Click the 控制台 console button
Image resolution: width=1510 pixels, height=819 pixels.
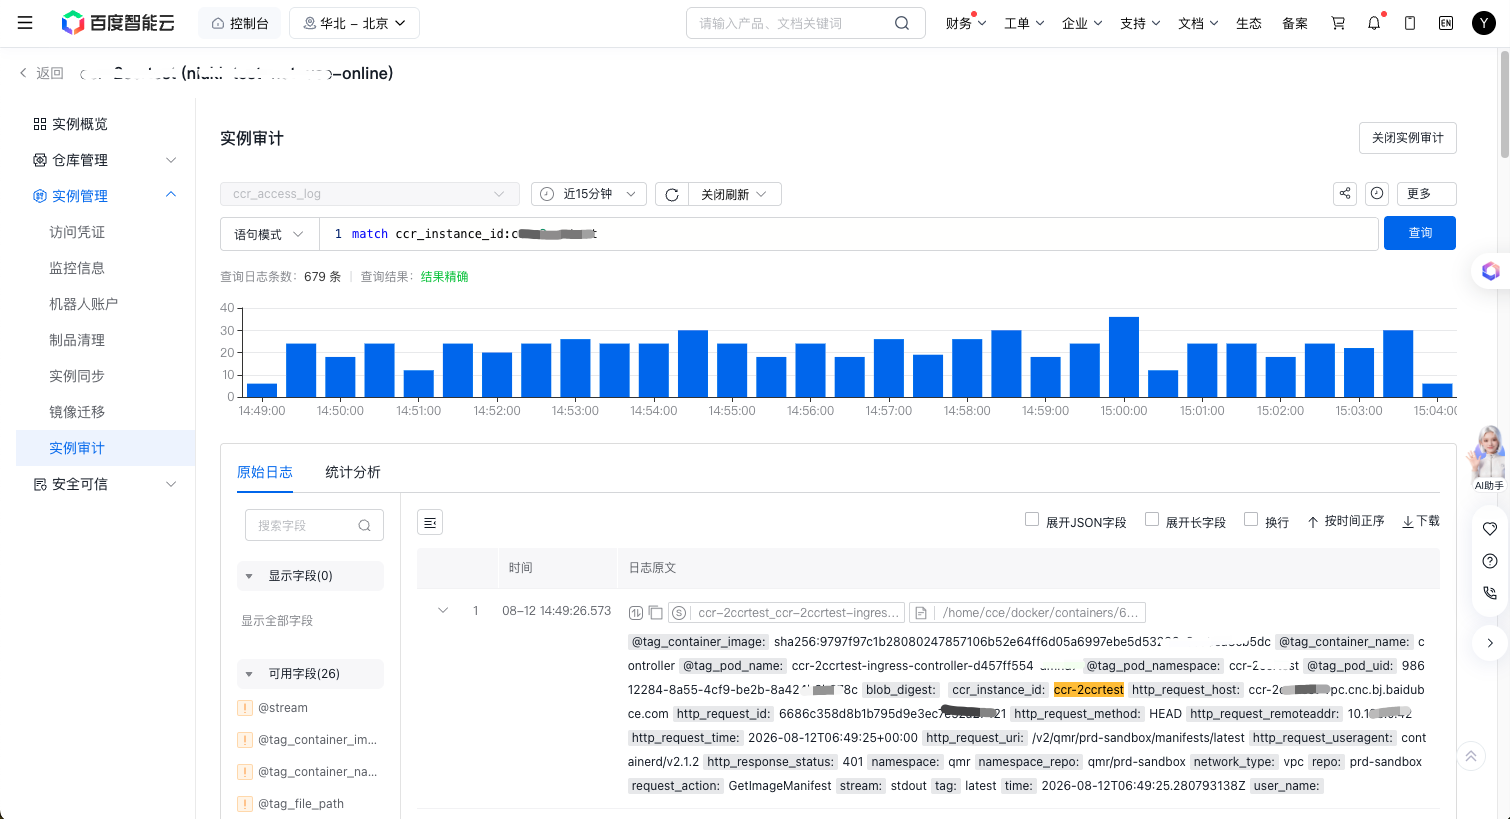[x=240, y=23]
